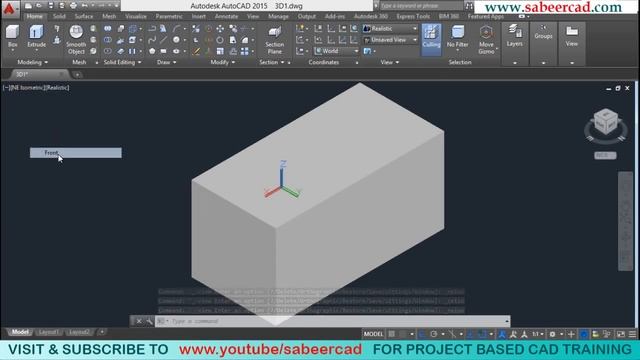
Task: Click the AutoCAD application menu logo
Action: tap(9, 8)
